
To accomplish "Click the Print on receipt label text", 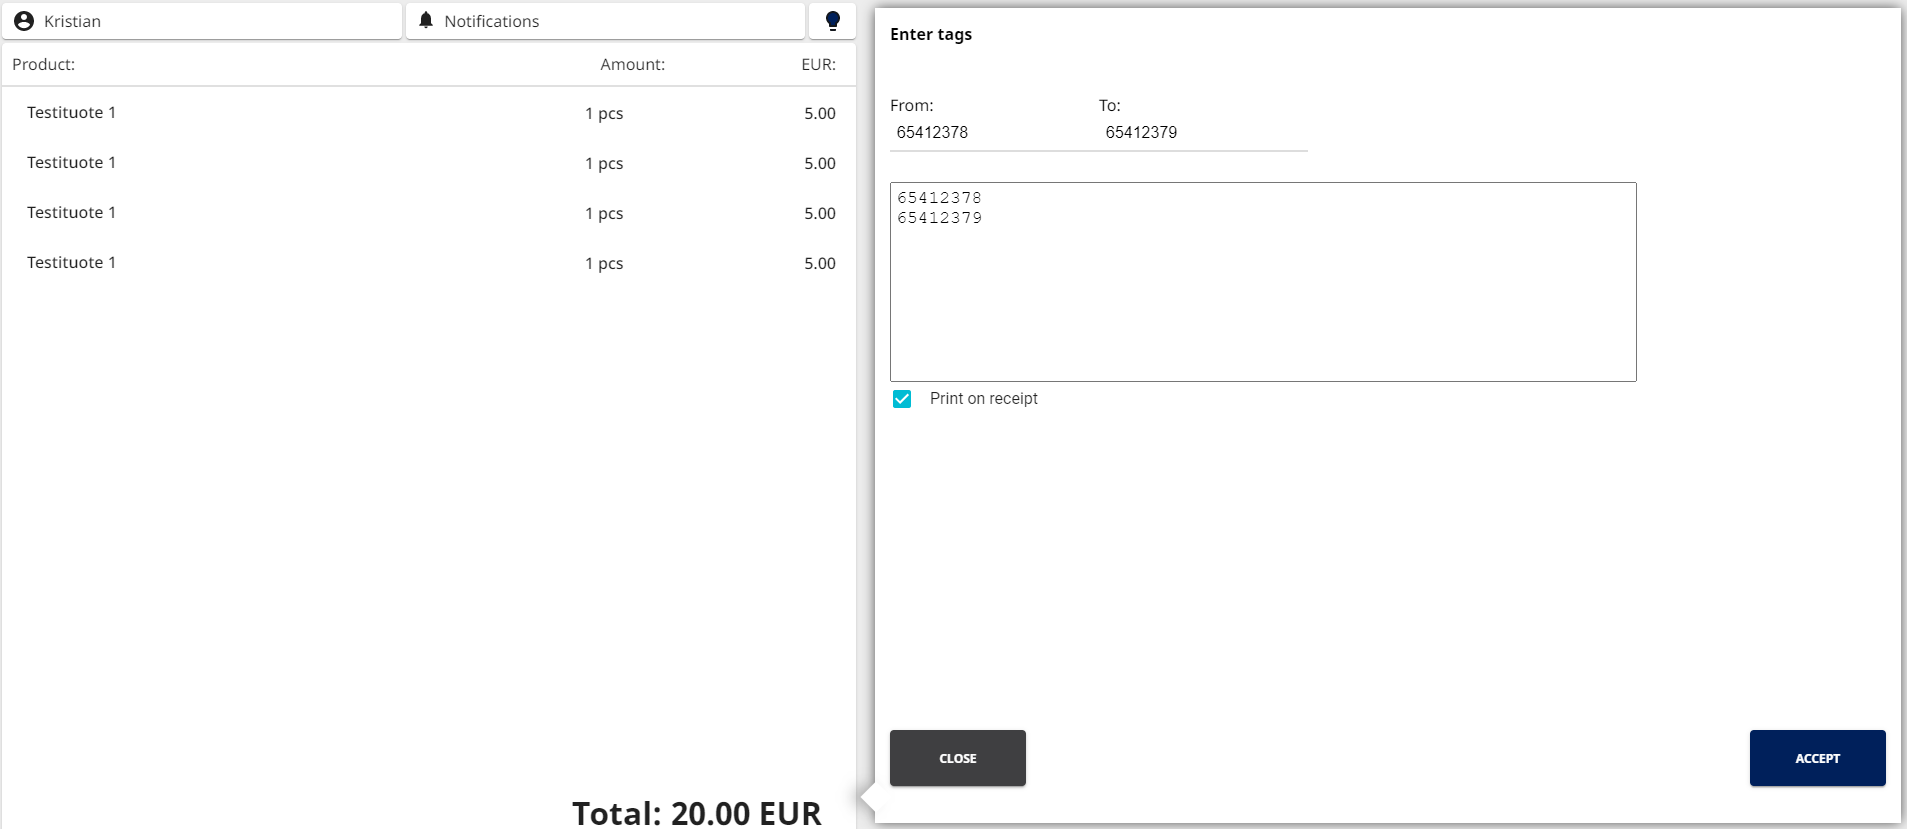I will click(983, 399).
